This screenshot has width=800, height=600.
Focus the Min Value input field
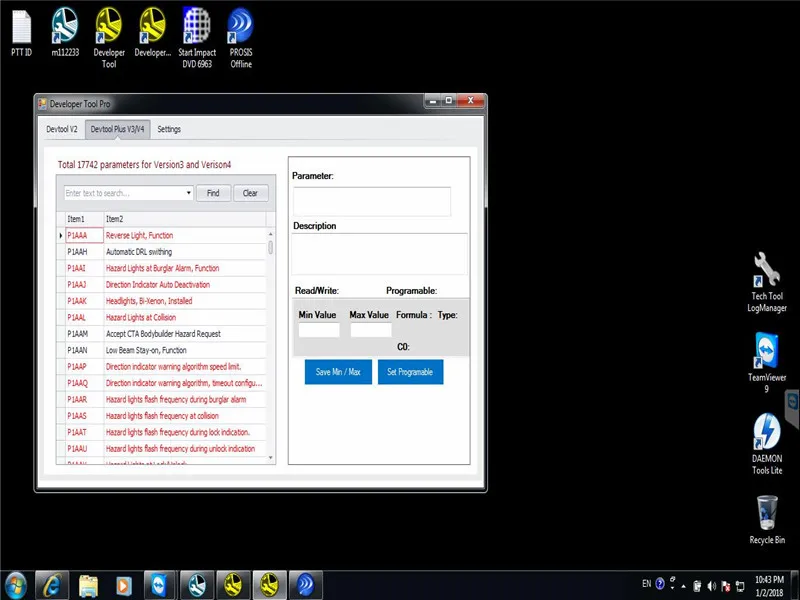tap(319, 330)
